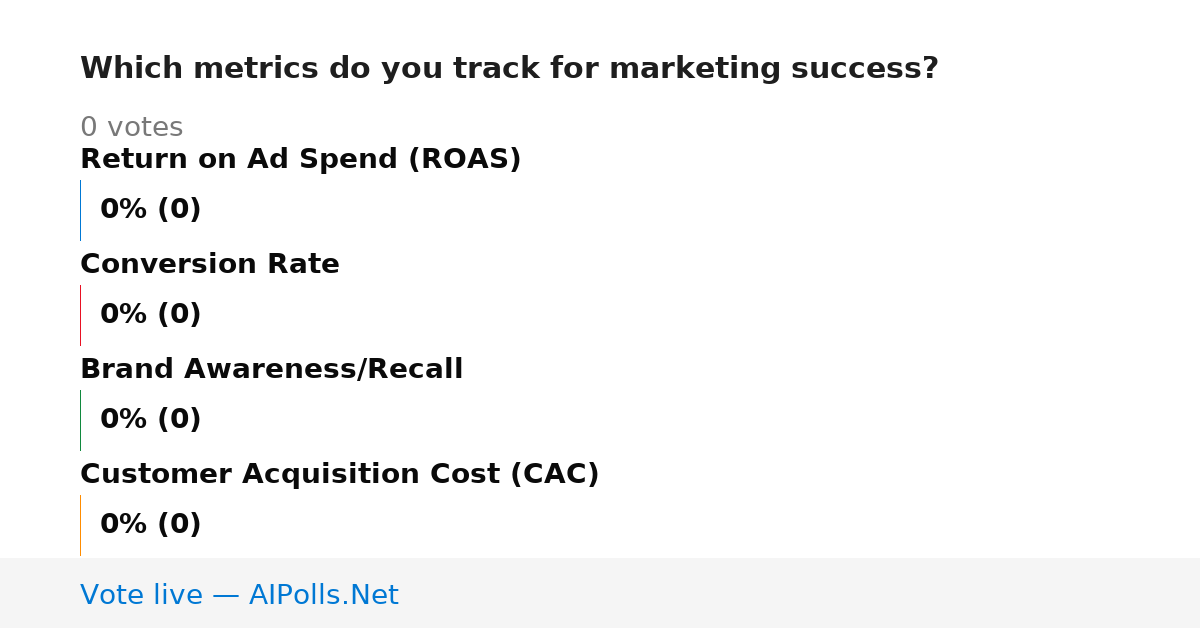Click the green Brand Awareness result bar

pos(80,420)
